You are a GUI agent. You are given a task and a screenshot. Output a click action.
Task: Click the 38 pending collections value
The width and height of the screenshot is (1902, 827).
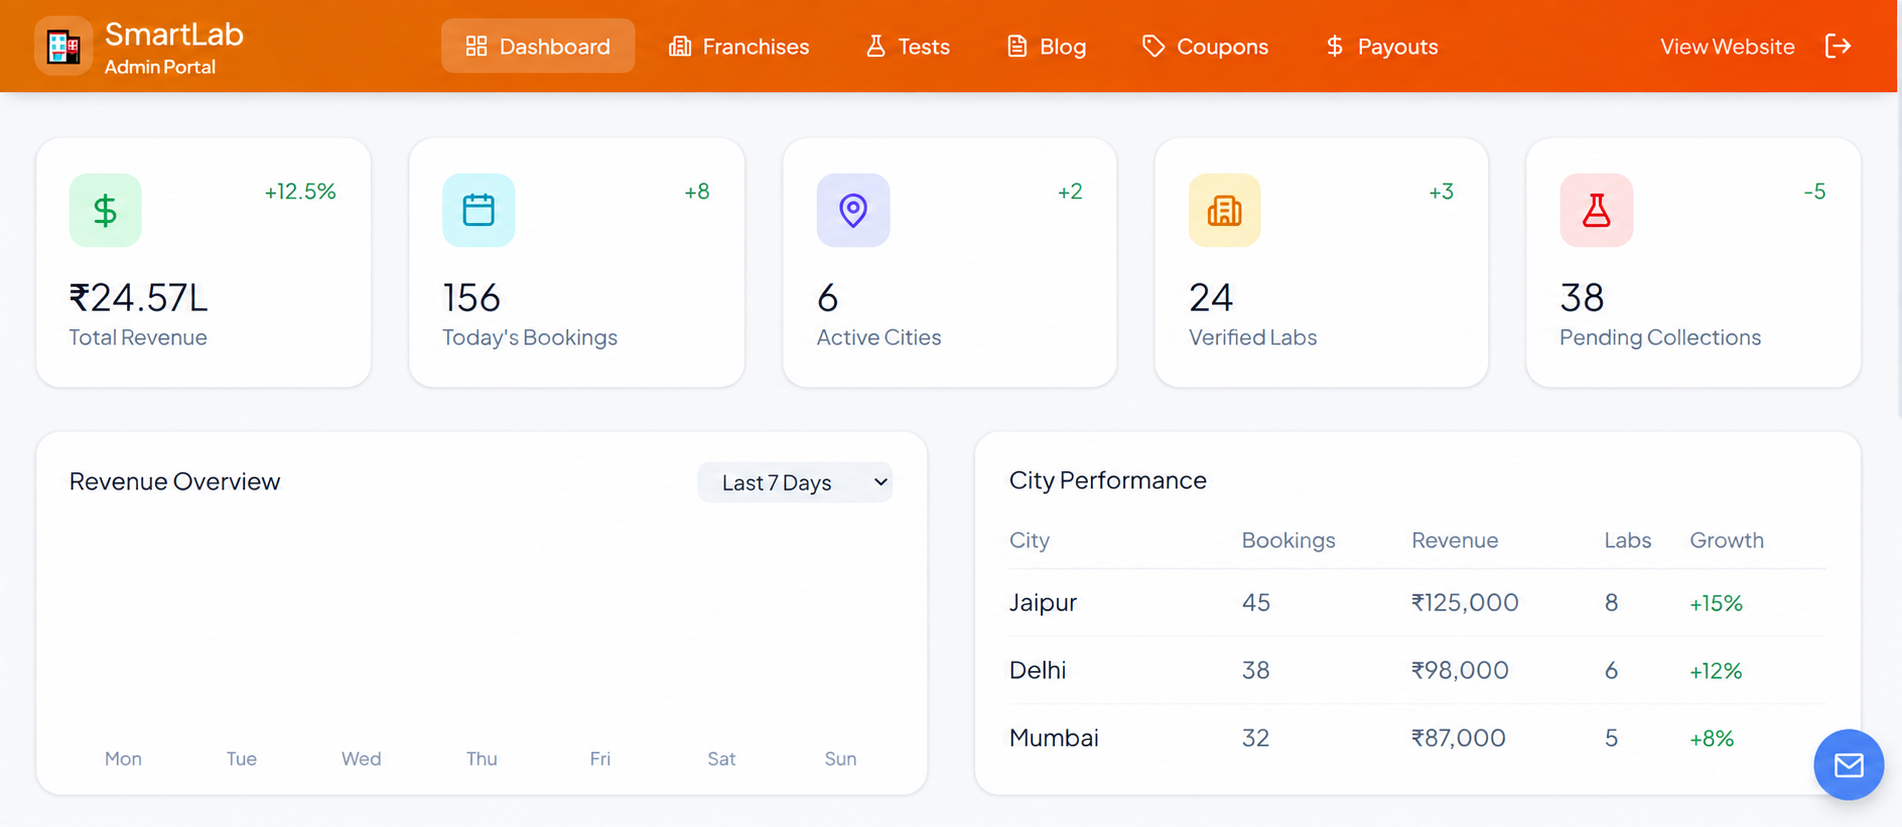(x=1582, y=297)
